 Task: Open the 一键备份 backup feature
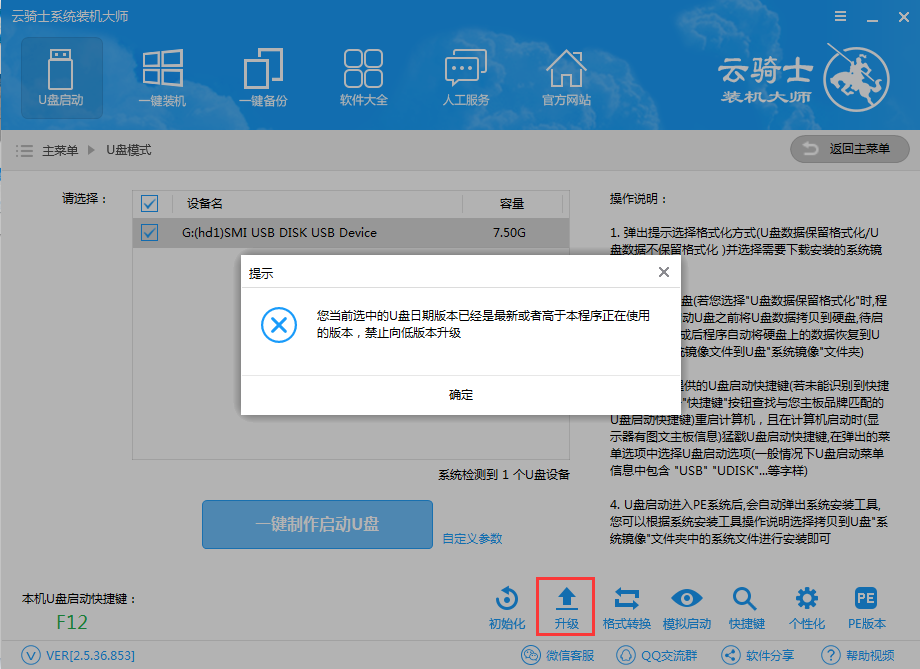click(262, 77)
